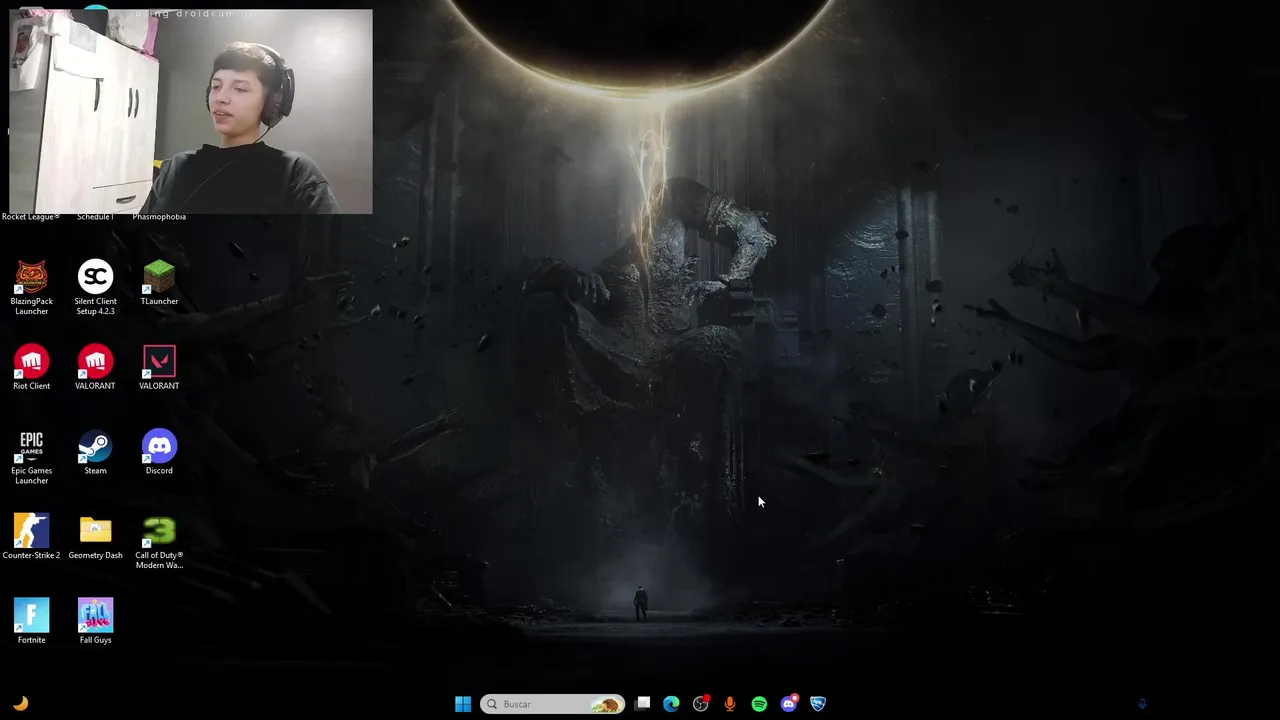Click the Rocket League® label
Image resolution: width=1280 pixels, height=720 pixels.
point(31,217)
